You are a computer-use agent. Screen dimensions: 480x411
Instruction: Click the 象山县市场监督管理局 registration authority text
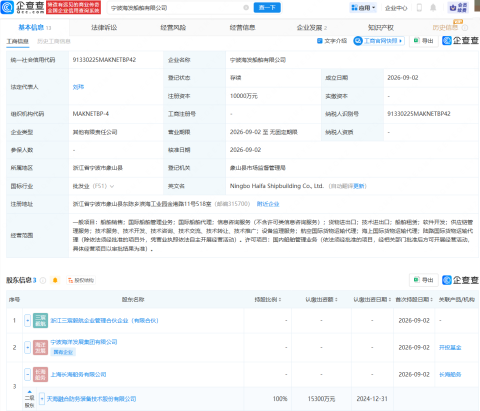(x=258, y=168)
